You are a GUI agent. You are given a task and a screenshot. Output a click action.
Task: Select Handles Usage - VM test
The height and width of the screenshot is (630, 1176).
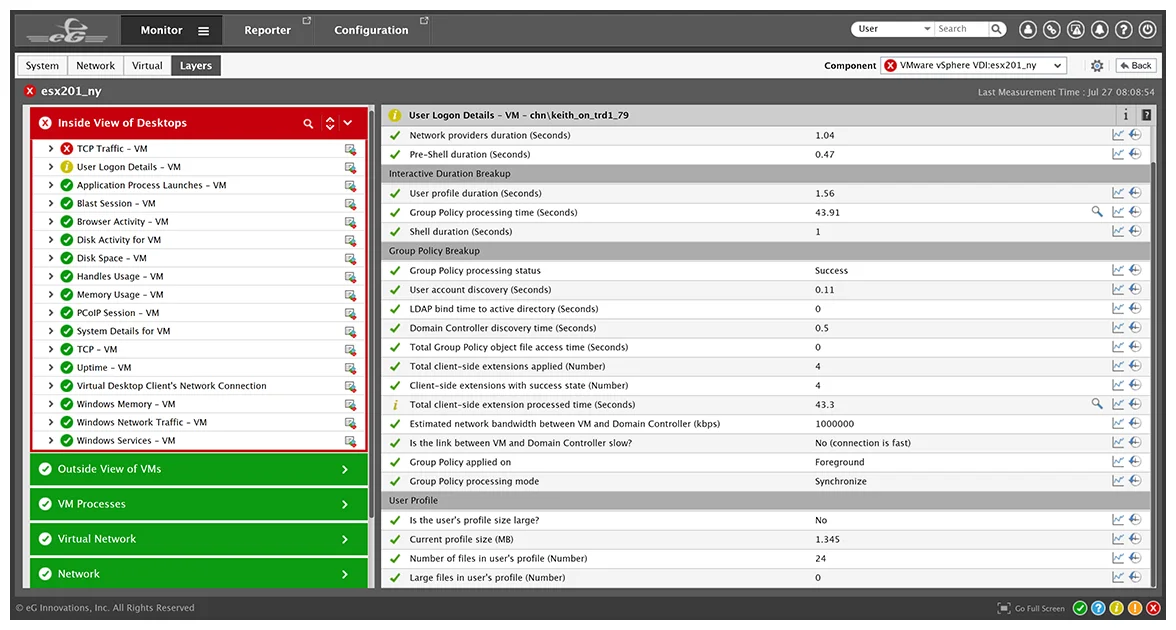coord(119,276)
